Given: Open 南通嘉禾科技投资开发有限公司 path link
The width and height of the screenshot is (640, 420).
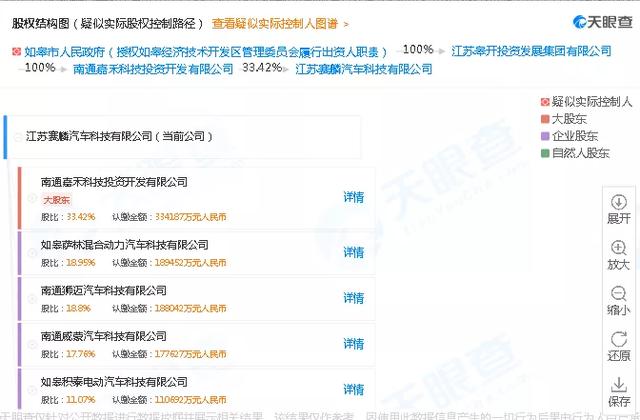Looking at the screenshot, I should (153, 69).
